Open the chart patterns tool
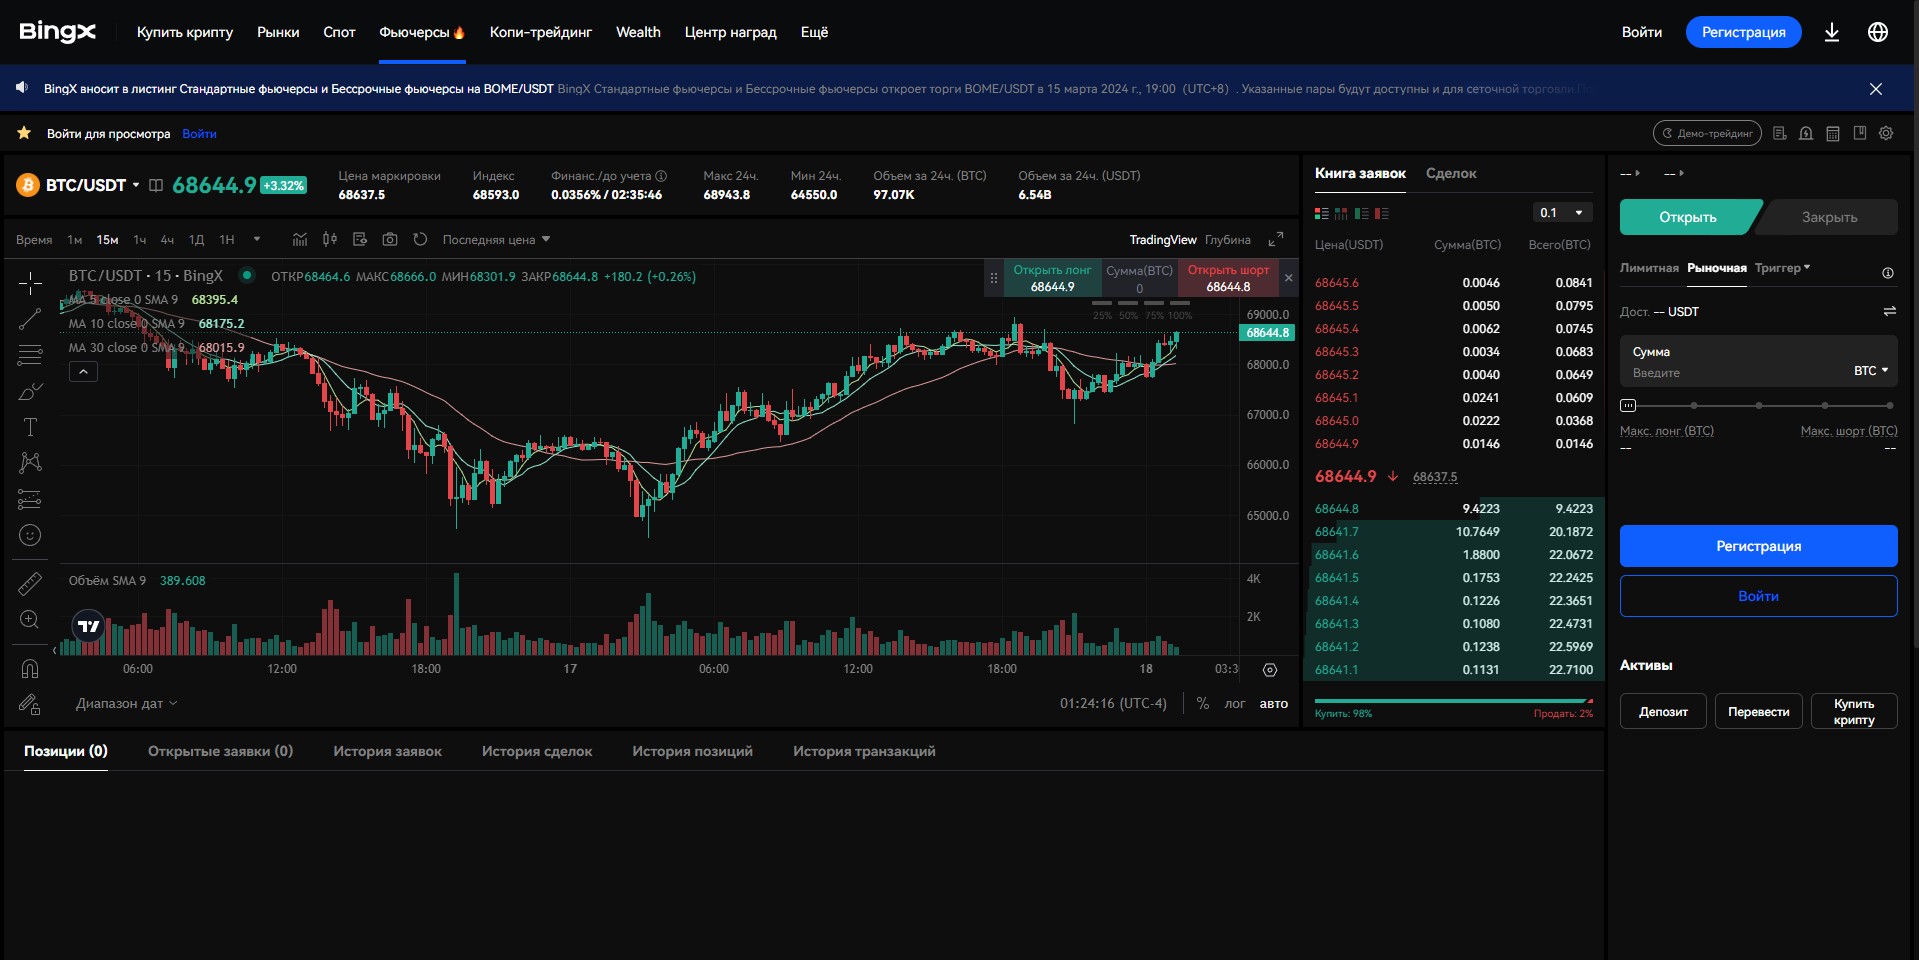 (x=30, y=463)
